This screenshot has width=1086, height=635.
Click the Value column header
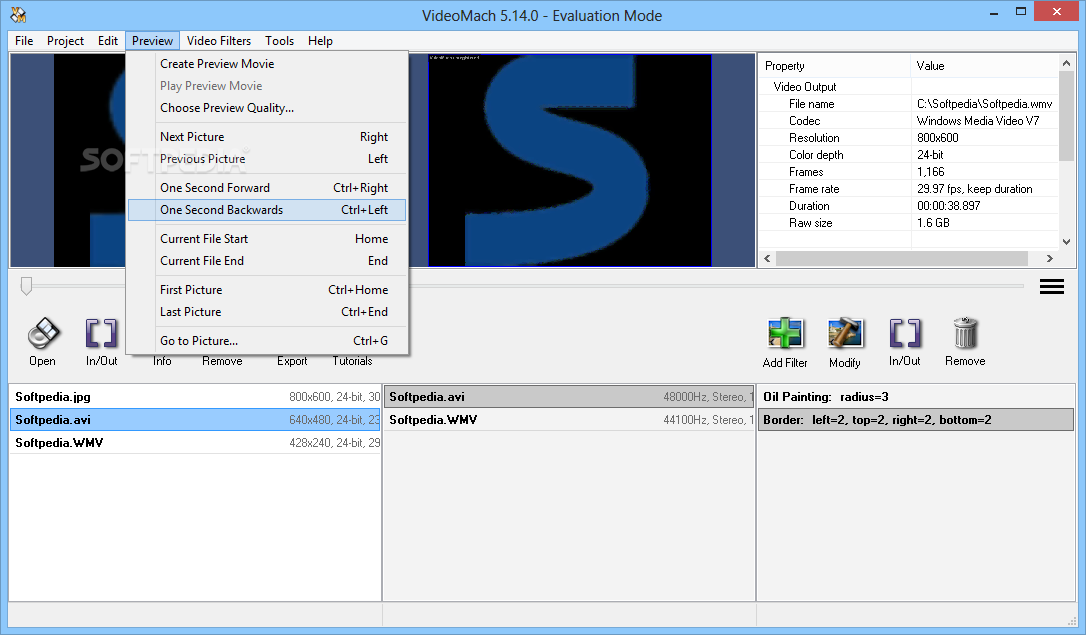click(984, 66)
